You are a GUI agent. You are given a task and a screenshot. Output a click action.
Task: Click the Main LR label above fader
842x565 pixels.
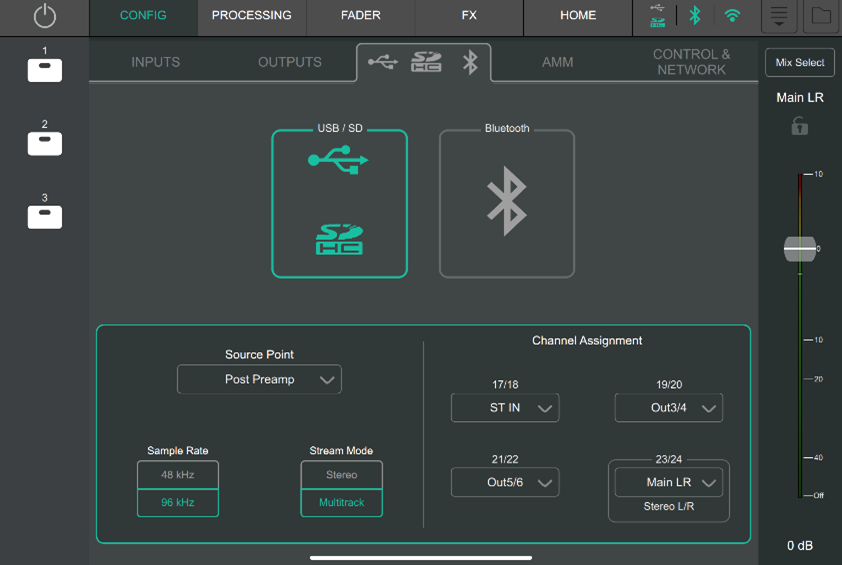(800, 98)
